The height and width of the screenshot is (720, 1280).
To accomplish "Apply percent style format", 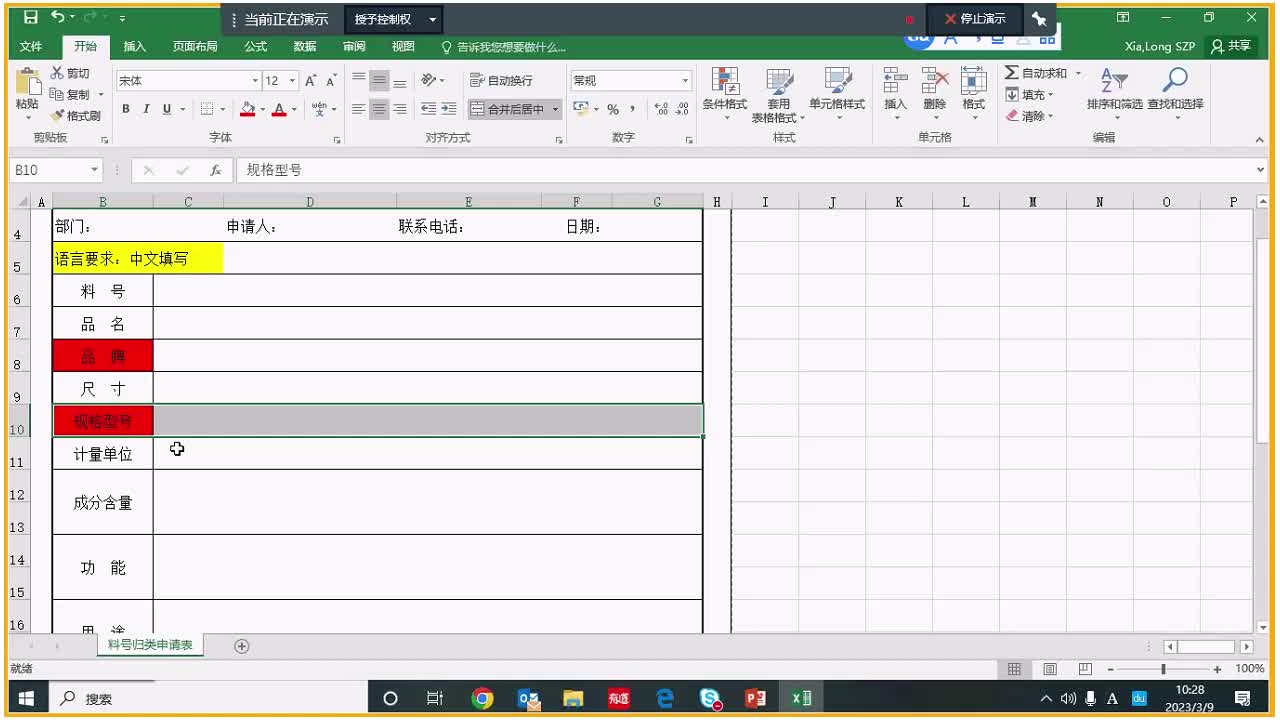I will click(x=613, y=109).
